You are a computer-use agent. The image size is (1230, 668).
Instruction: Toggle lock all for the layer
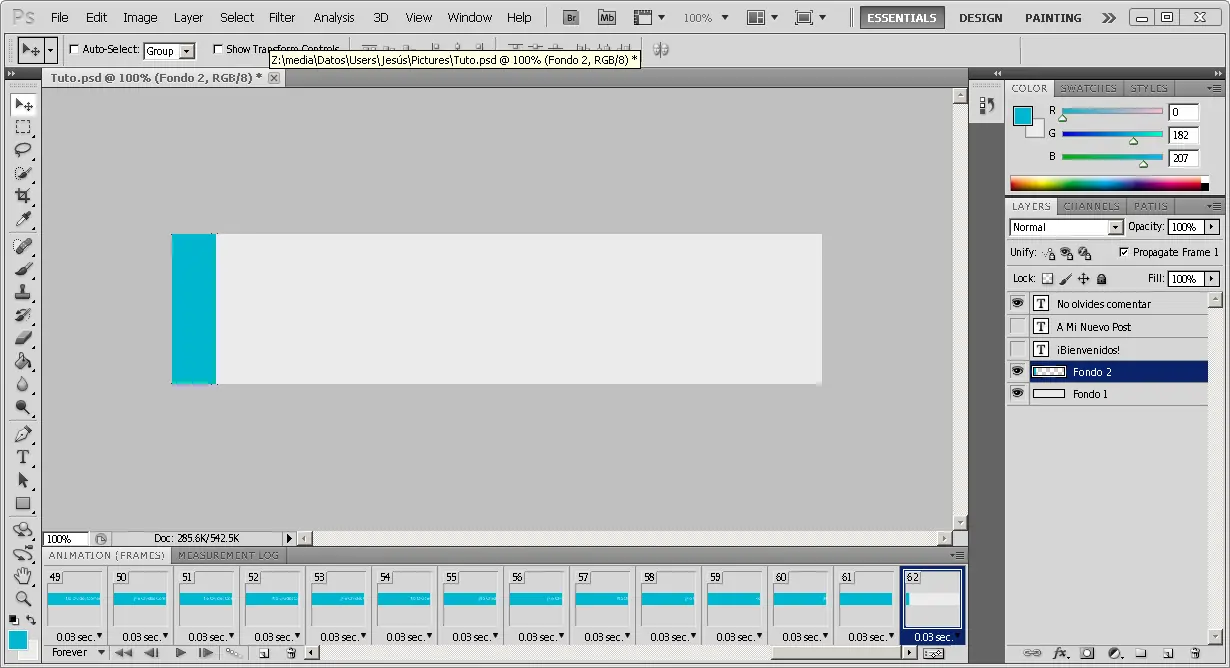click(x=1101, y=279)
